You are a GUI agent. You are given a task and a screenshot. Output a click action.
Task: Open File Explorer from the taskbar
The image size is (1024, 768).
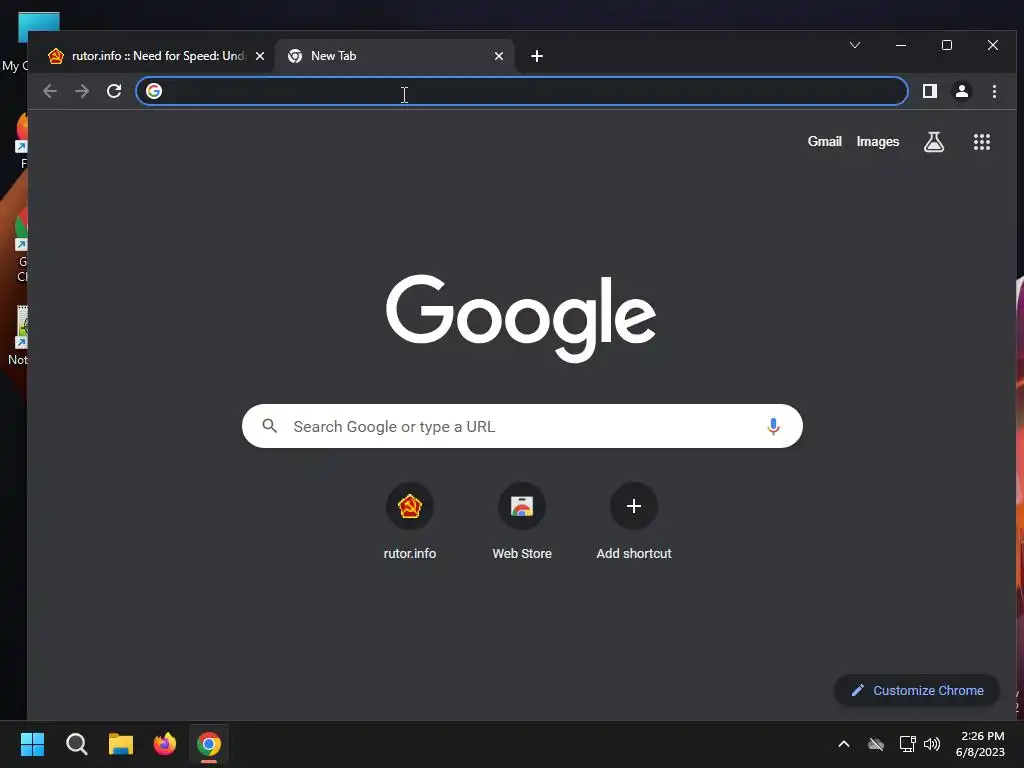tap(121, 744)
